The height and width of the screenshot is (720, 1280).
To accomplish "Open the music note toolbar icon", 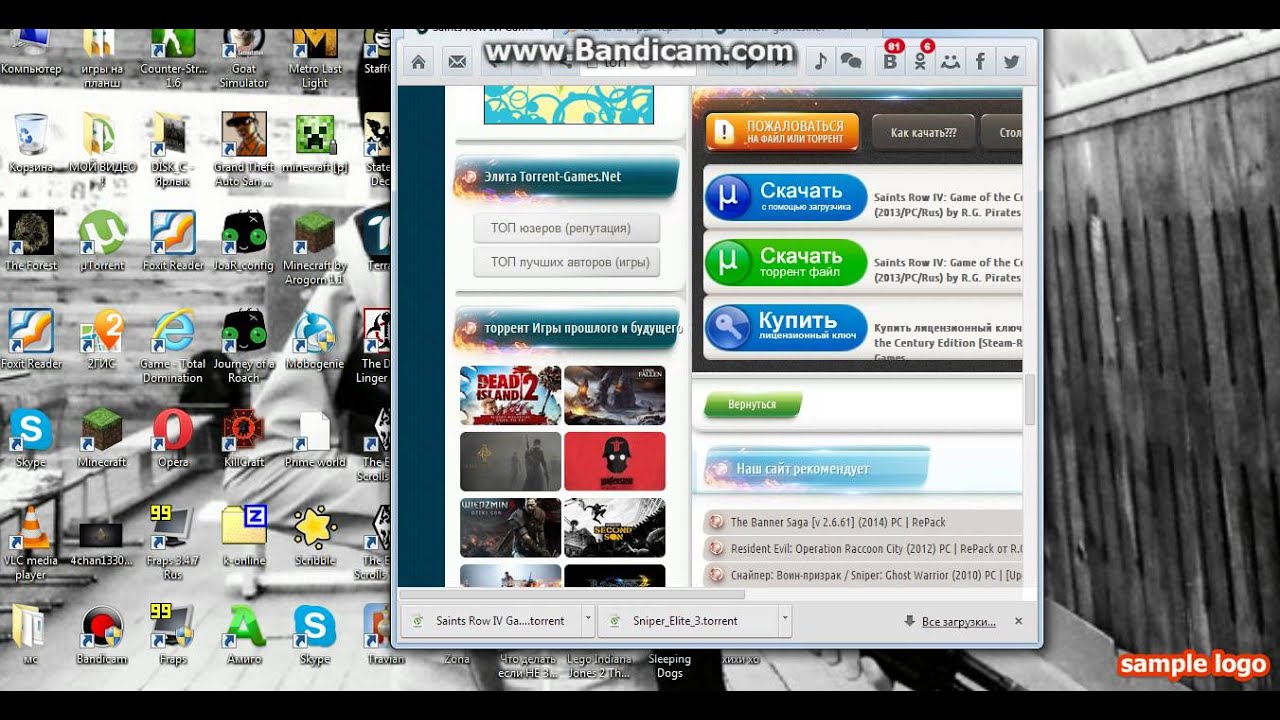I will [820, 62].
